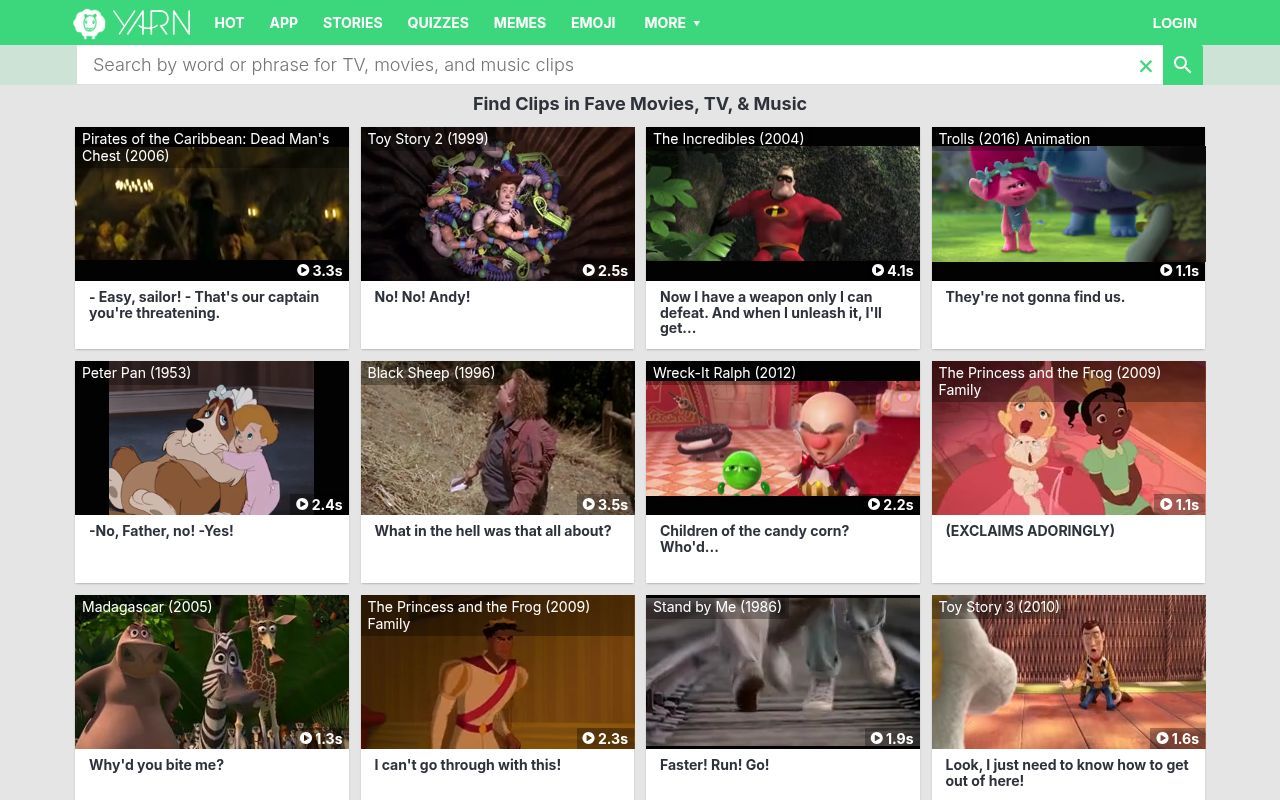Click the LOGIN link

click(x=1175, y=23)
